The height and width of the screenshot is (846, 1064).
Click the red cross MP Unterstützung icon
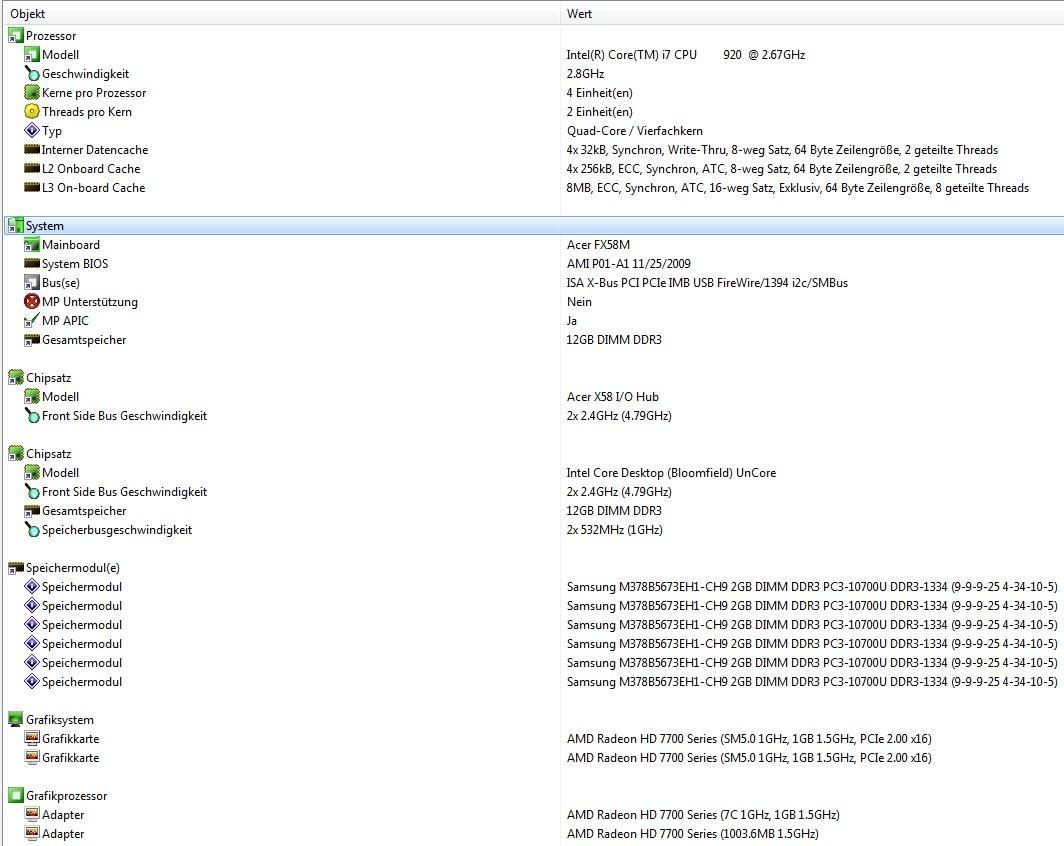tap(32, 302)
